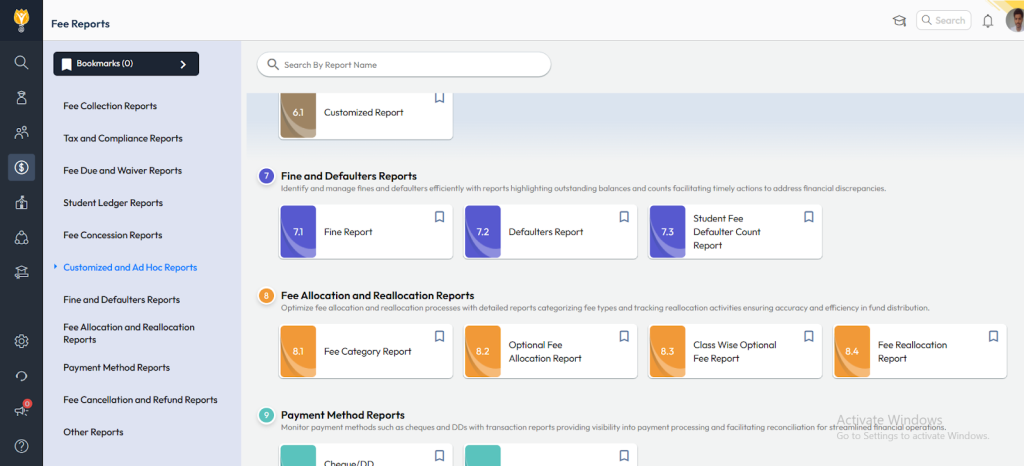
Task: Expand the Bookmarks panel arrow
Action: tap(183, 64)
